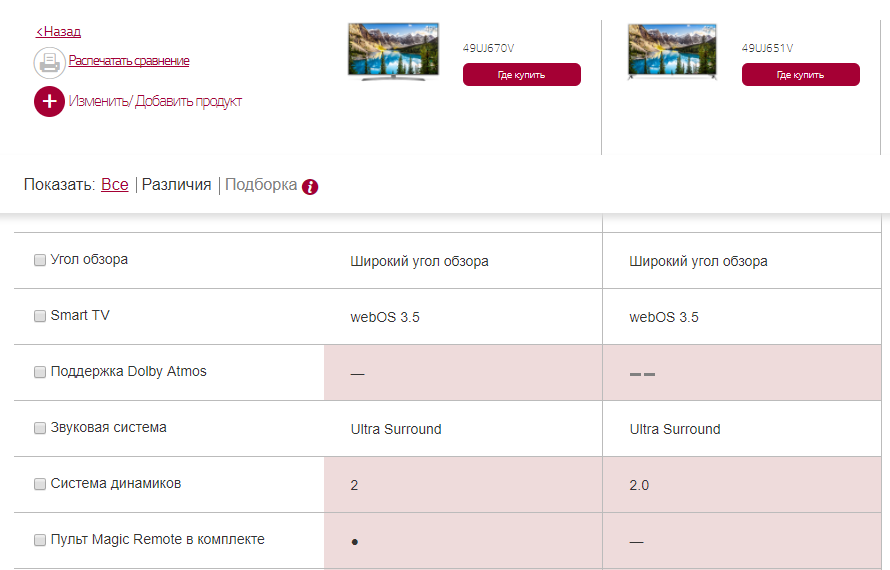Click Изменить/Добавить продукт text
890x570 pixels.
tap(155, 101)
